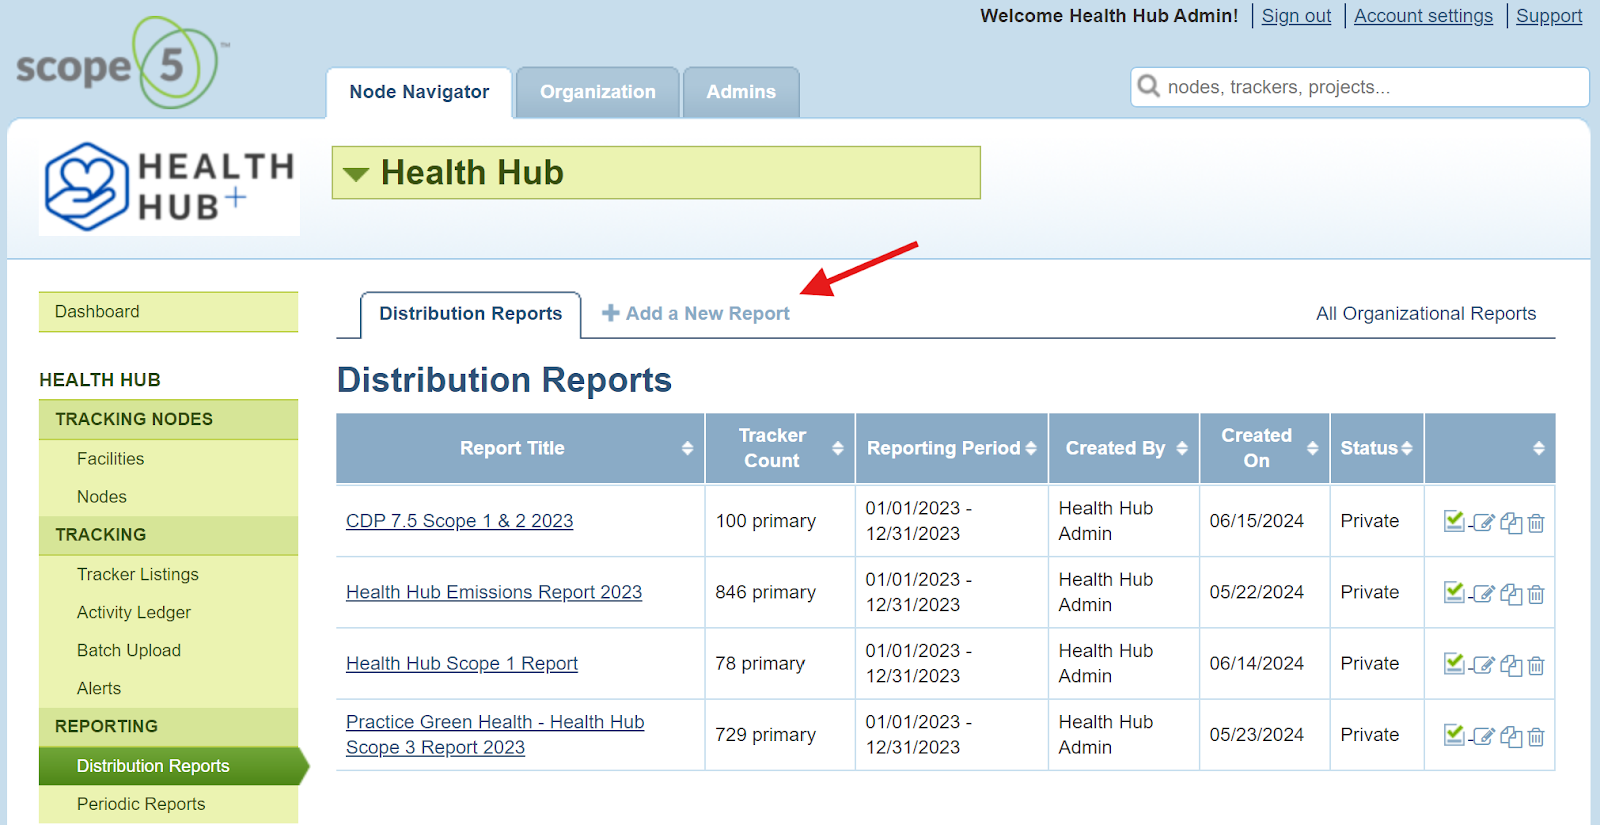Switch to the Organization tab
Image resolution: width=1600 pixels, height=825 pixels.
pyautogui.click(x=598, y=92)
